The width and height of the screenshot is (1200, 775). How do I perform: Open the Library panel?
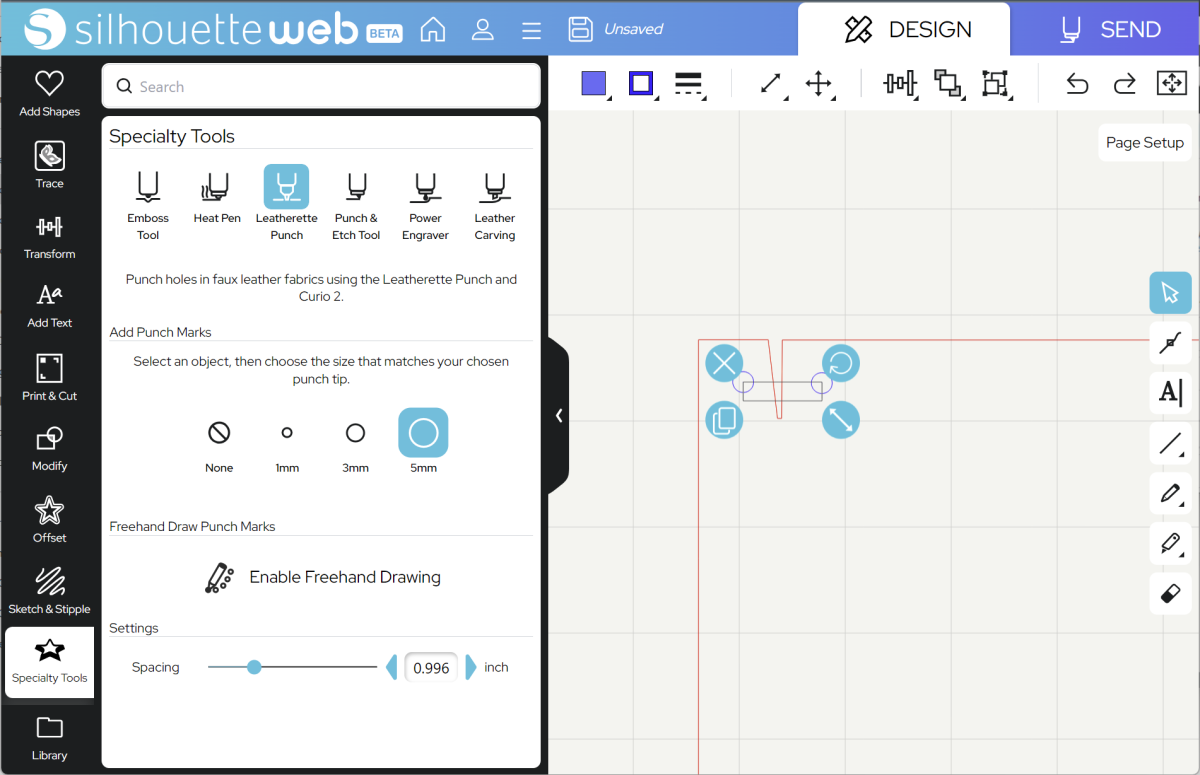(50, 737)
